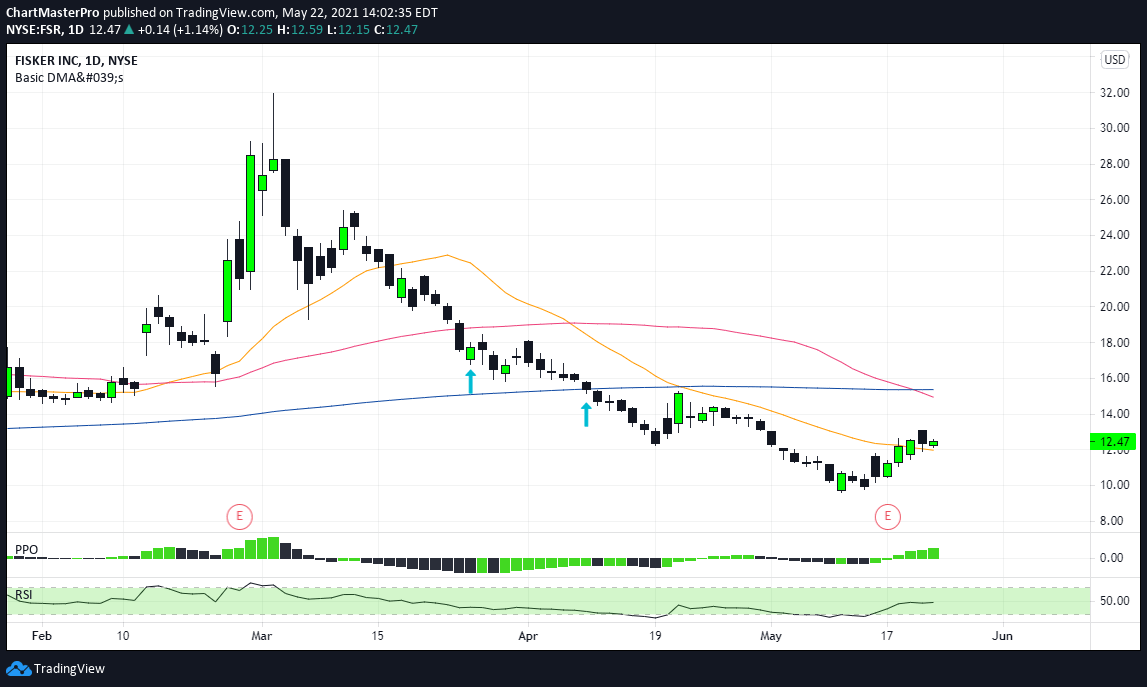Click the 10 date label on time axis
The image size is (1147, 687).
pos(123,636)
